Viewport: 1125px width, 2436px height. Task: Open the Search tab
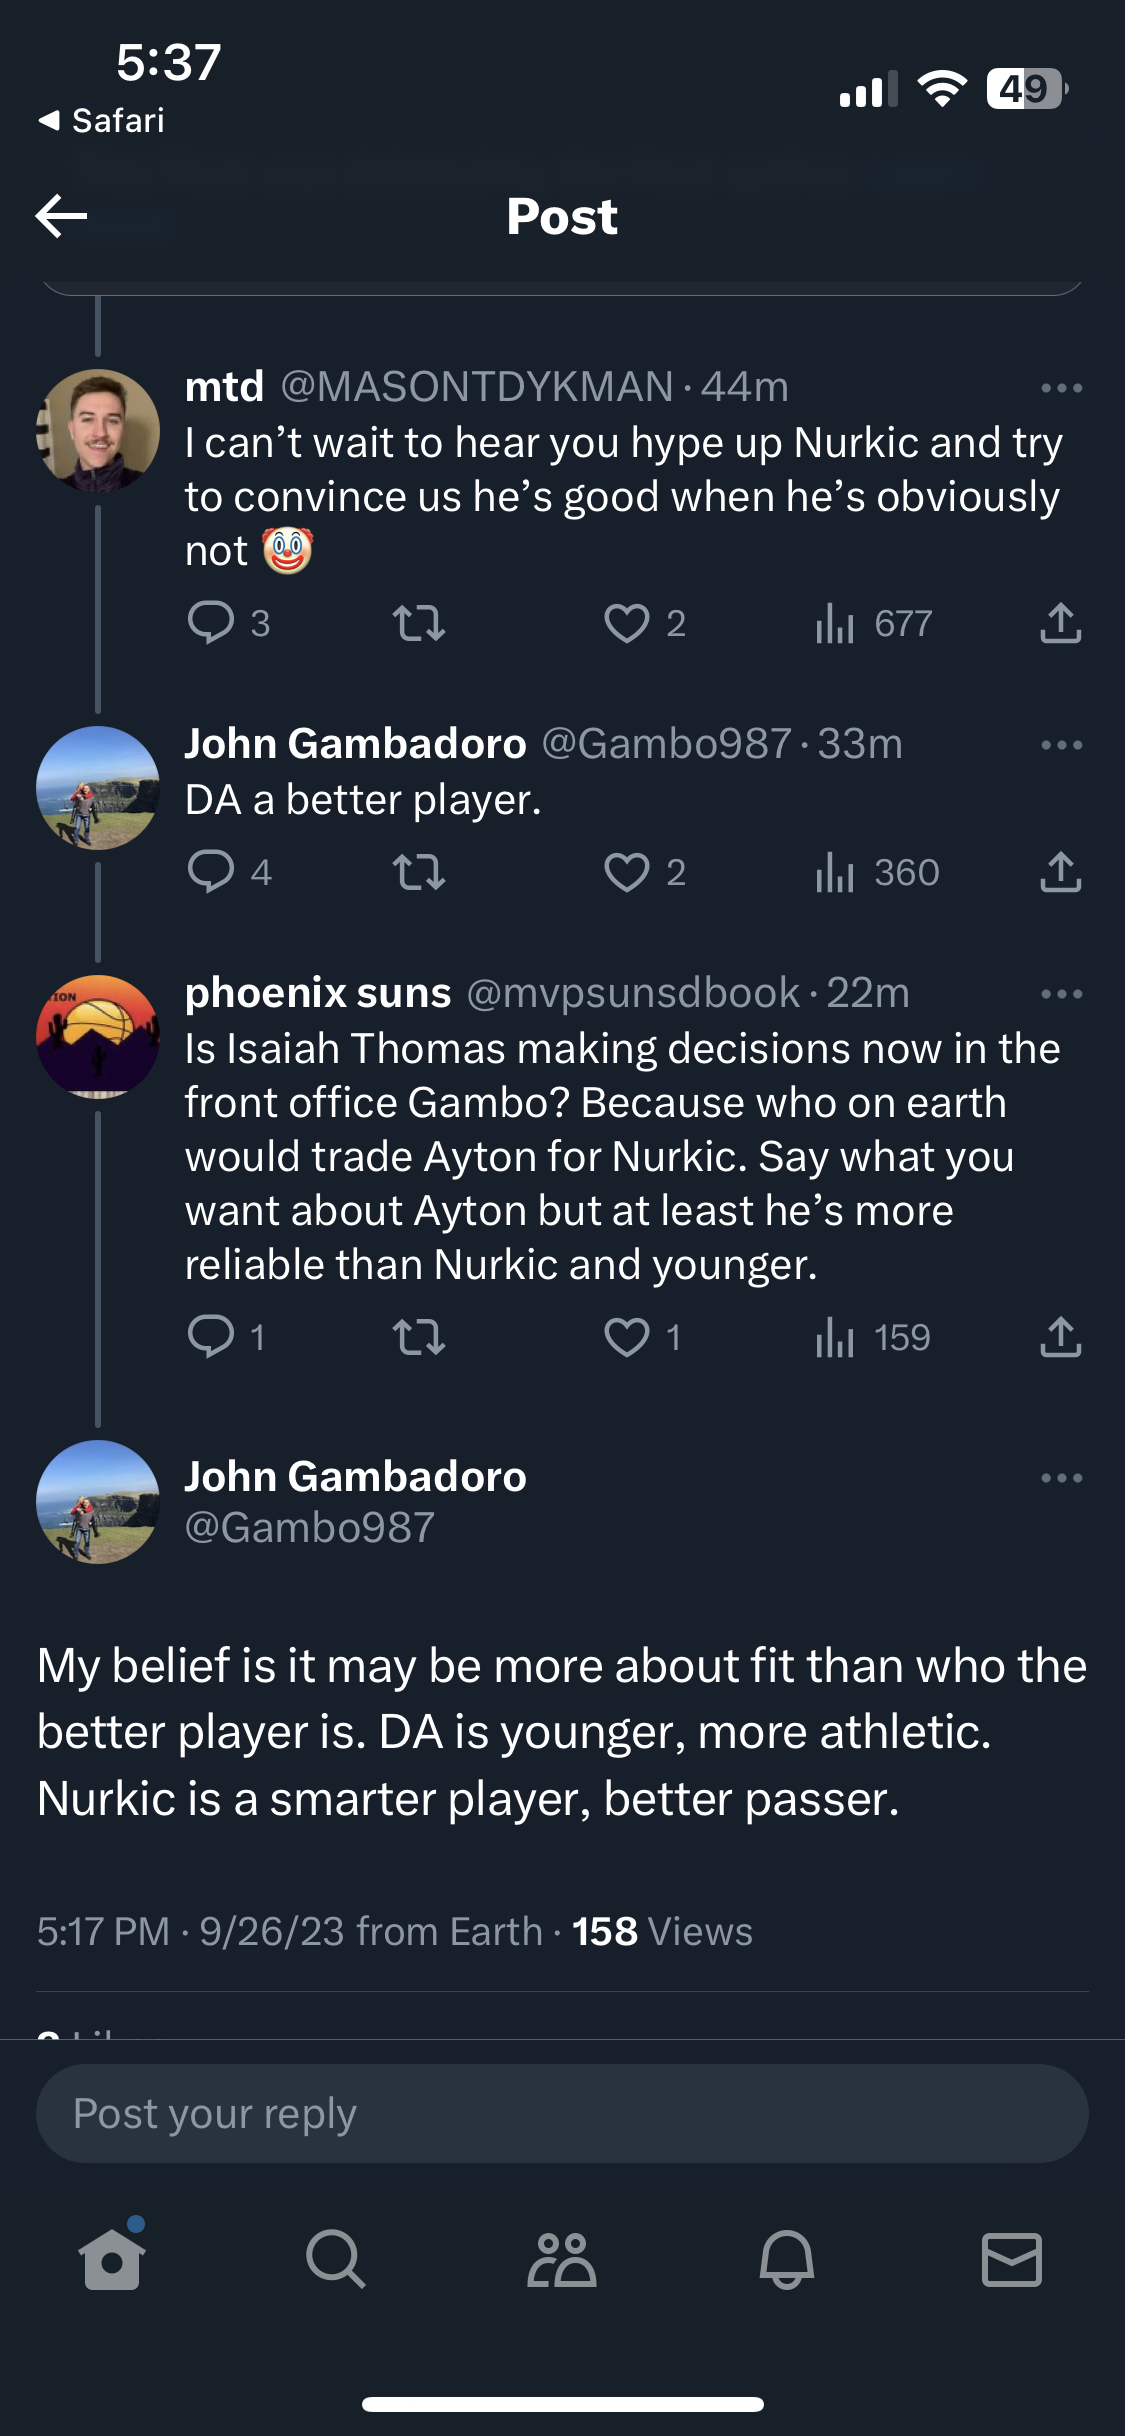[336, 2259]
